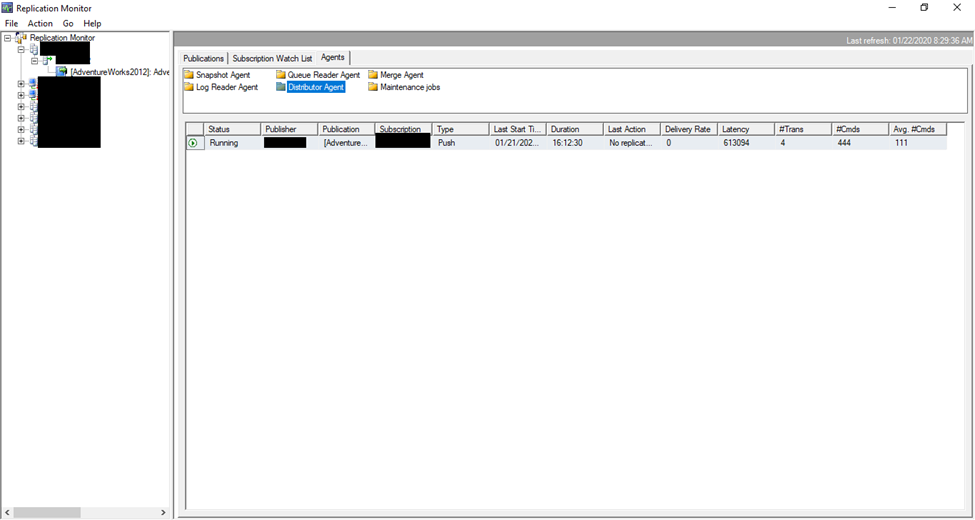Open the Merge Agent folder icon
975x520 pixels.
pos(373,75)
